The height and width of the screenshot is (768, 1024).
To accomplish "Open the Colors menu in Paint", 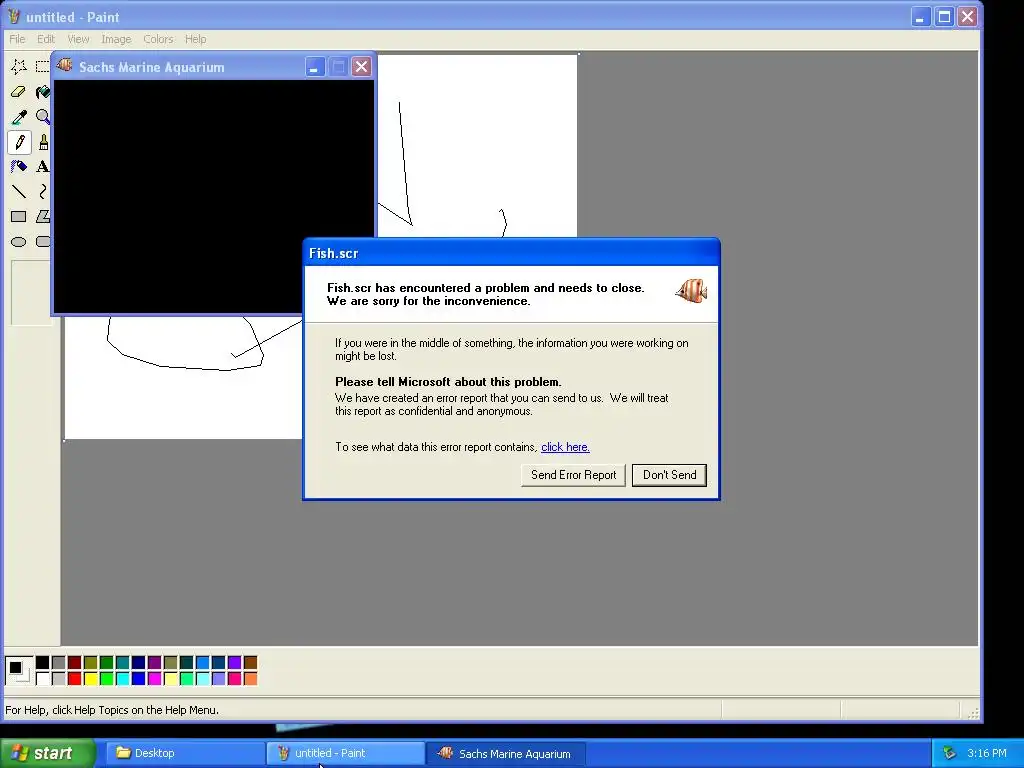I will 158,39.
